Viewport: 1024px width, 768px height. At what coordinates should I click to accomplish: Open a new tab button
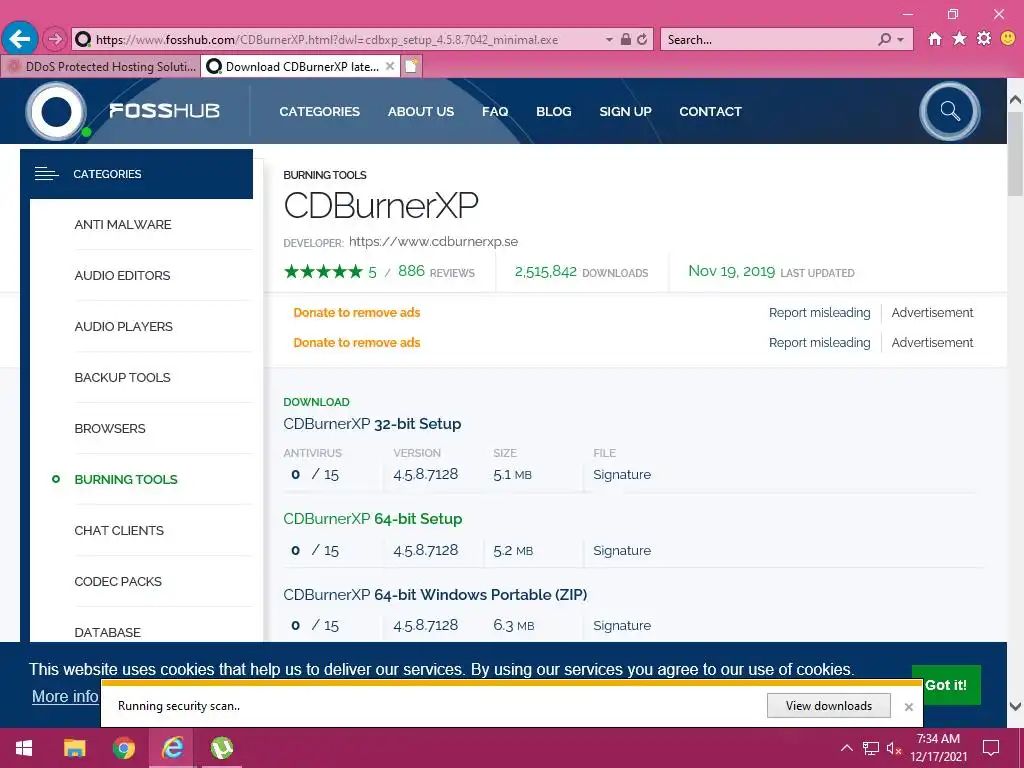[x=411, y=66]
